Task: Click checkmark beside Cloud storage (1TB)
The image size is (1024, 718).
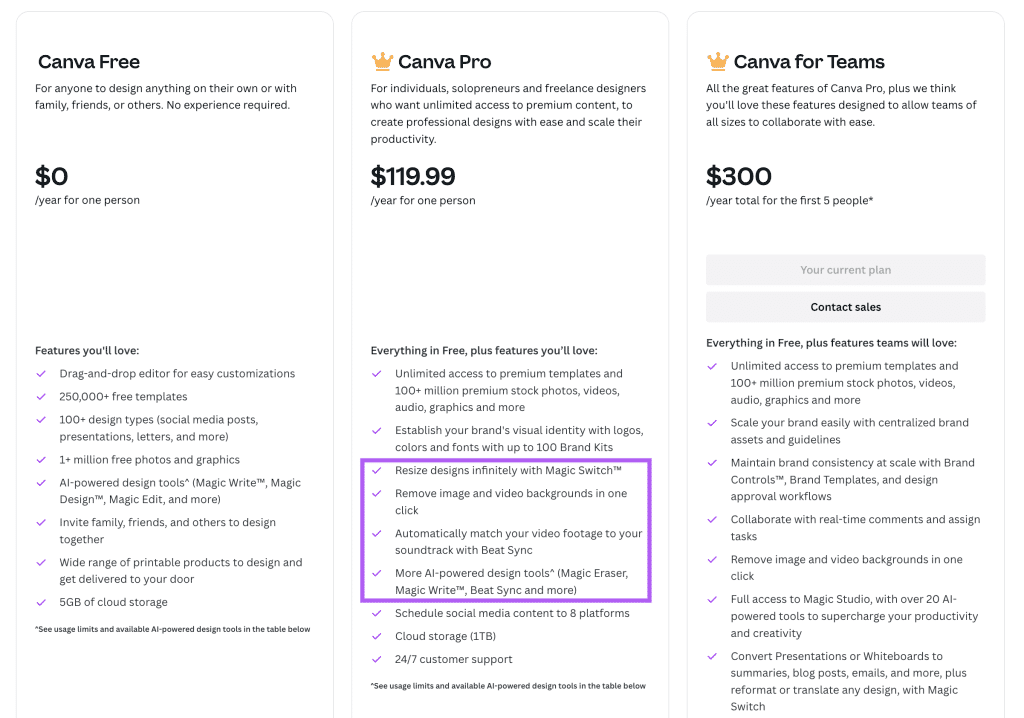Action: click(x=377, y=636)
